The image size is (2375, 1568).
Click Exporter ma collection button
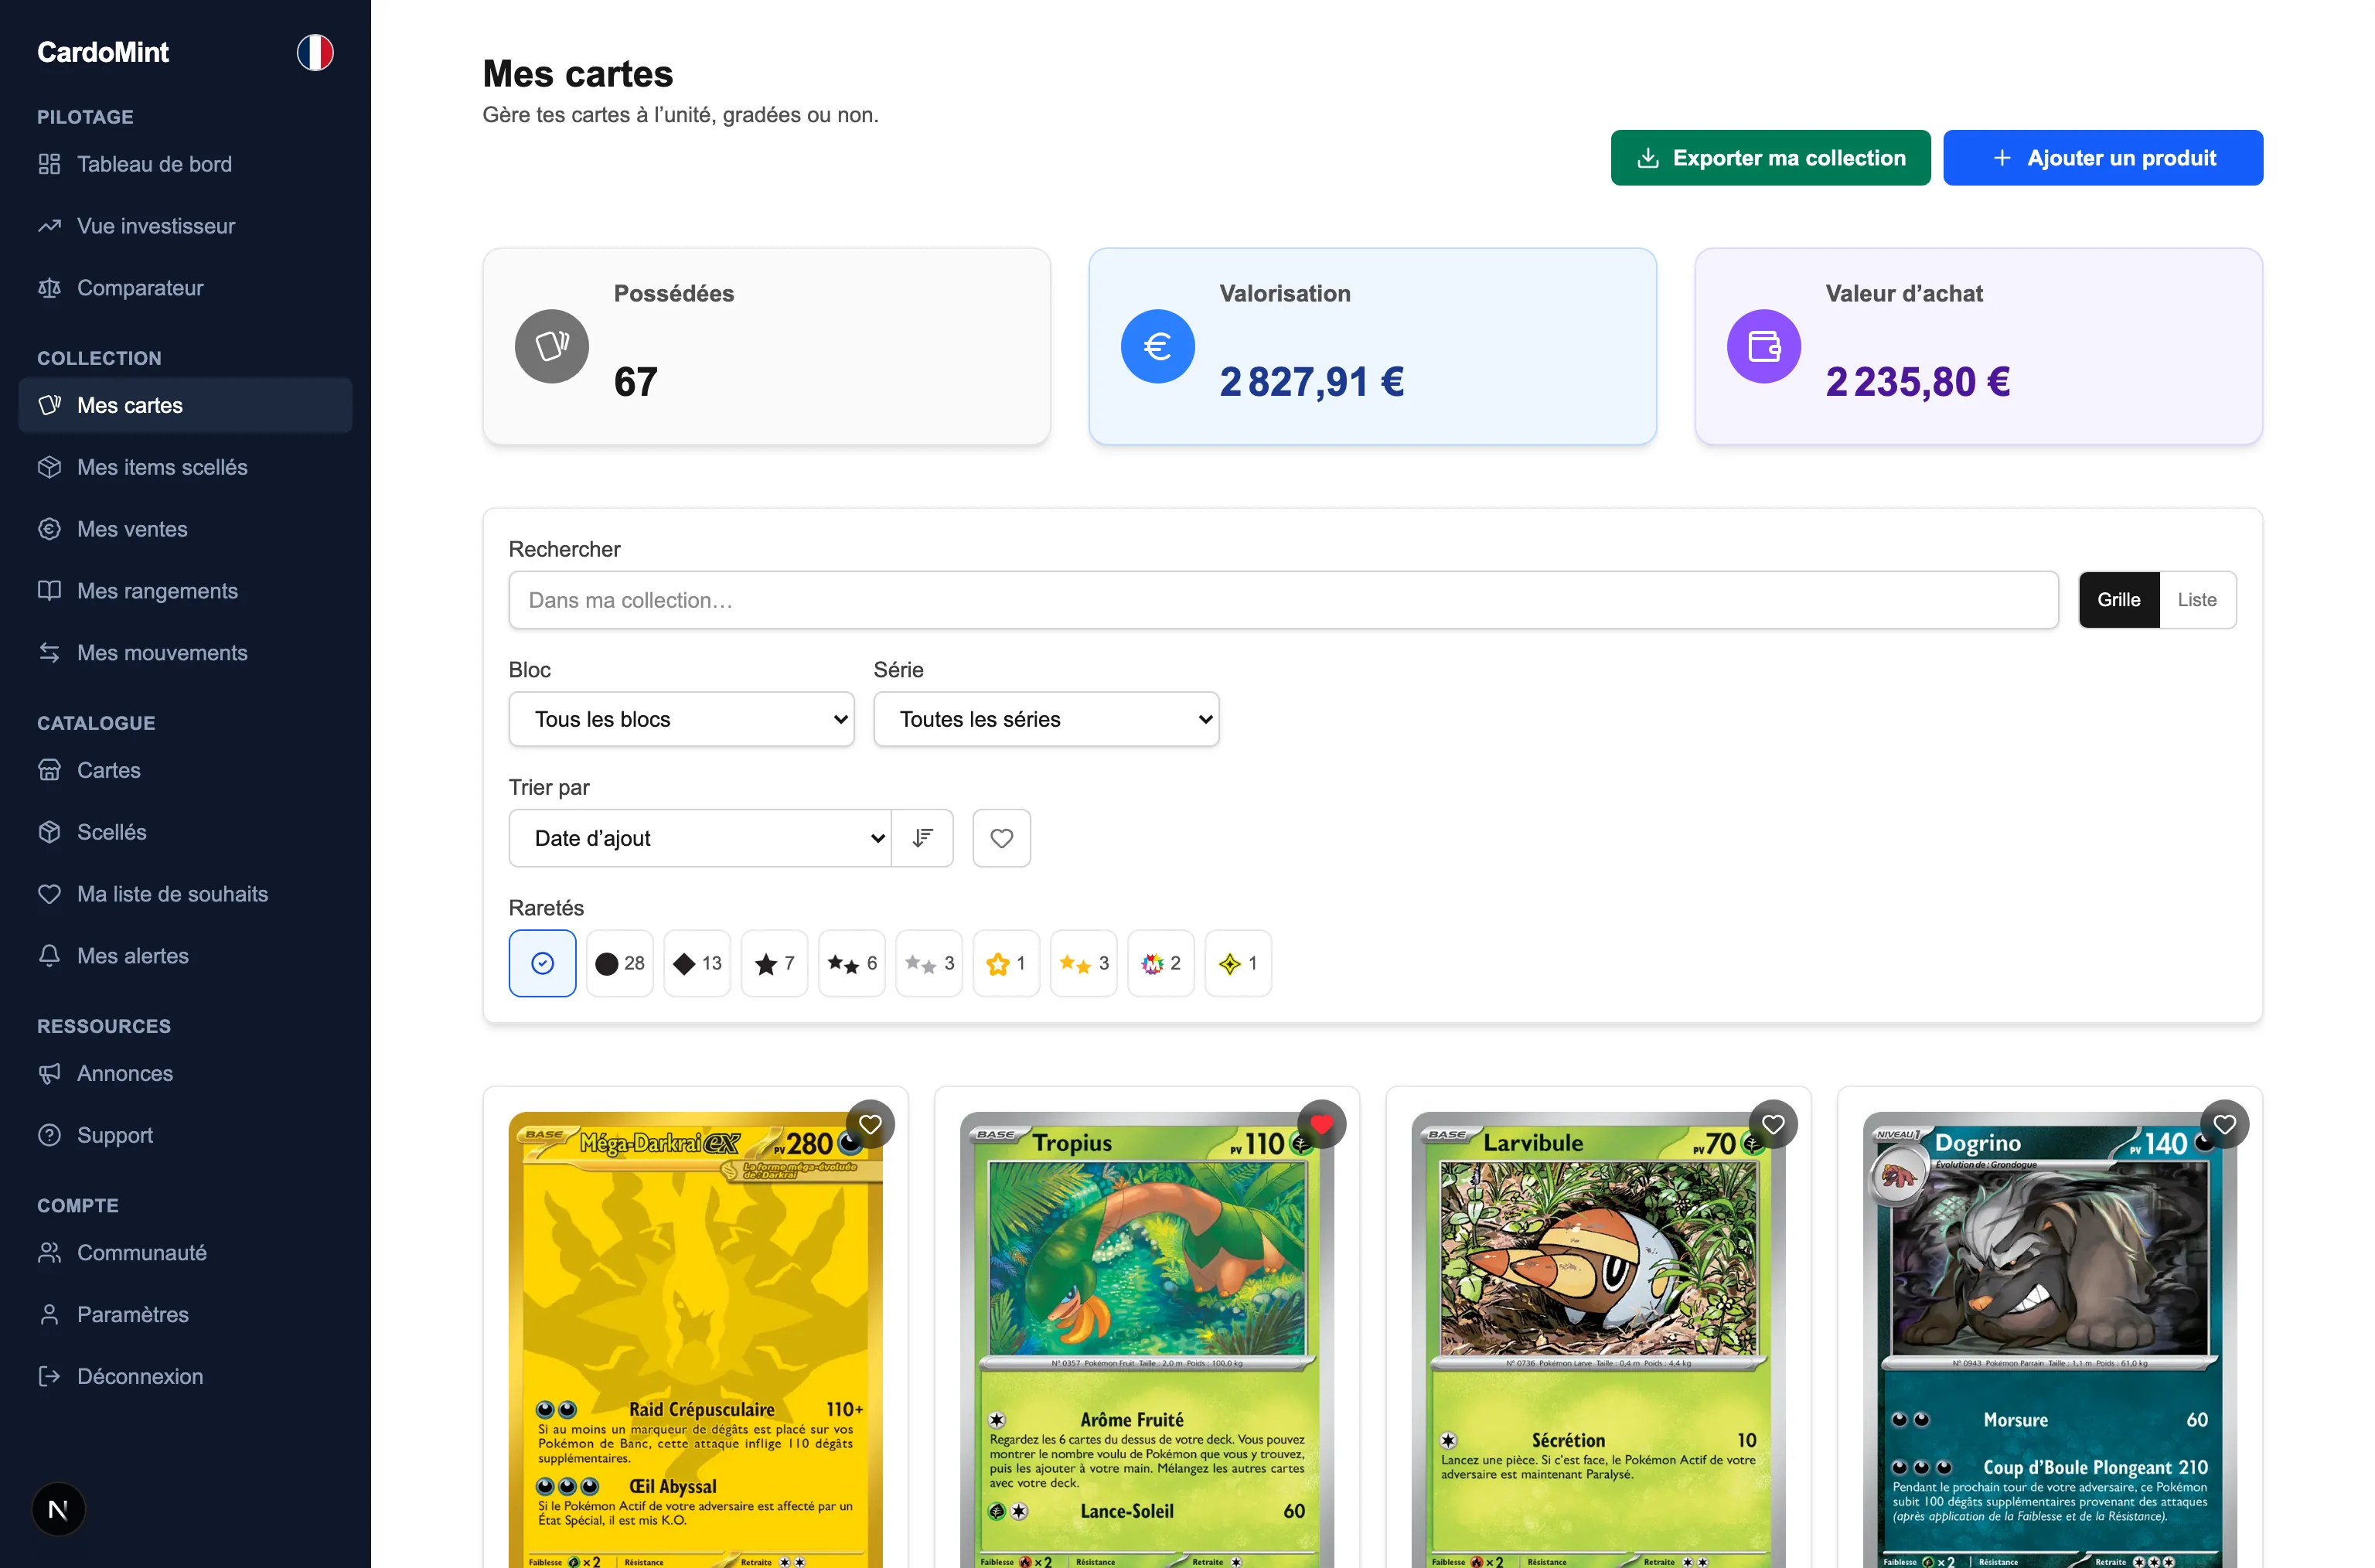[x=1770, y=158]
